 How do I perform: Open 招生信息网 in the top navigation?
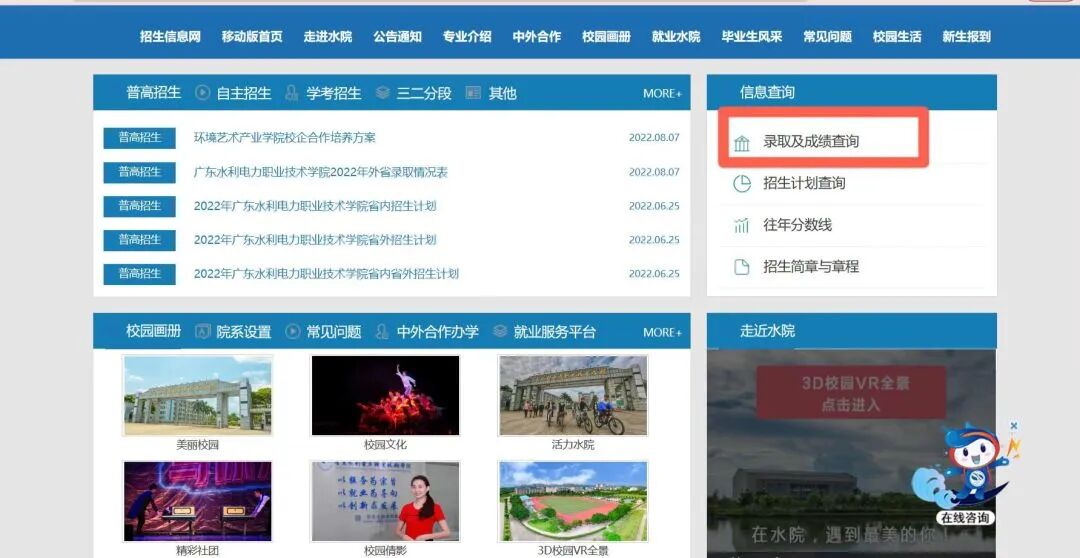(170, 37)
